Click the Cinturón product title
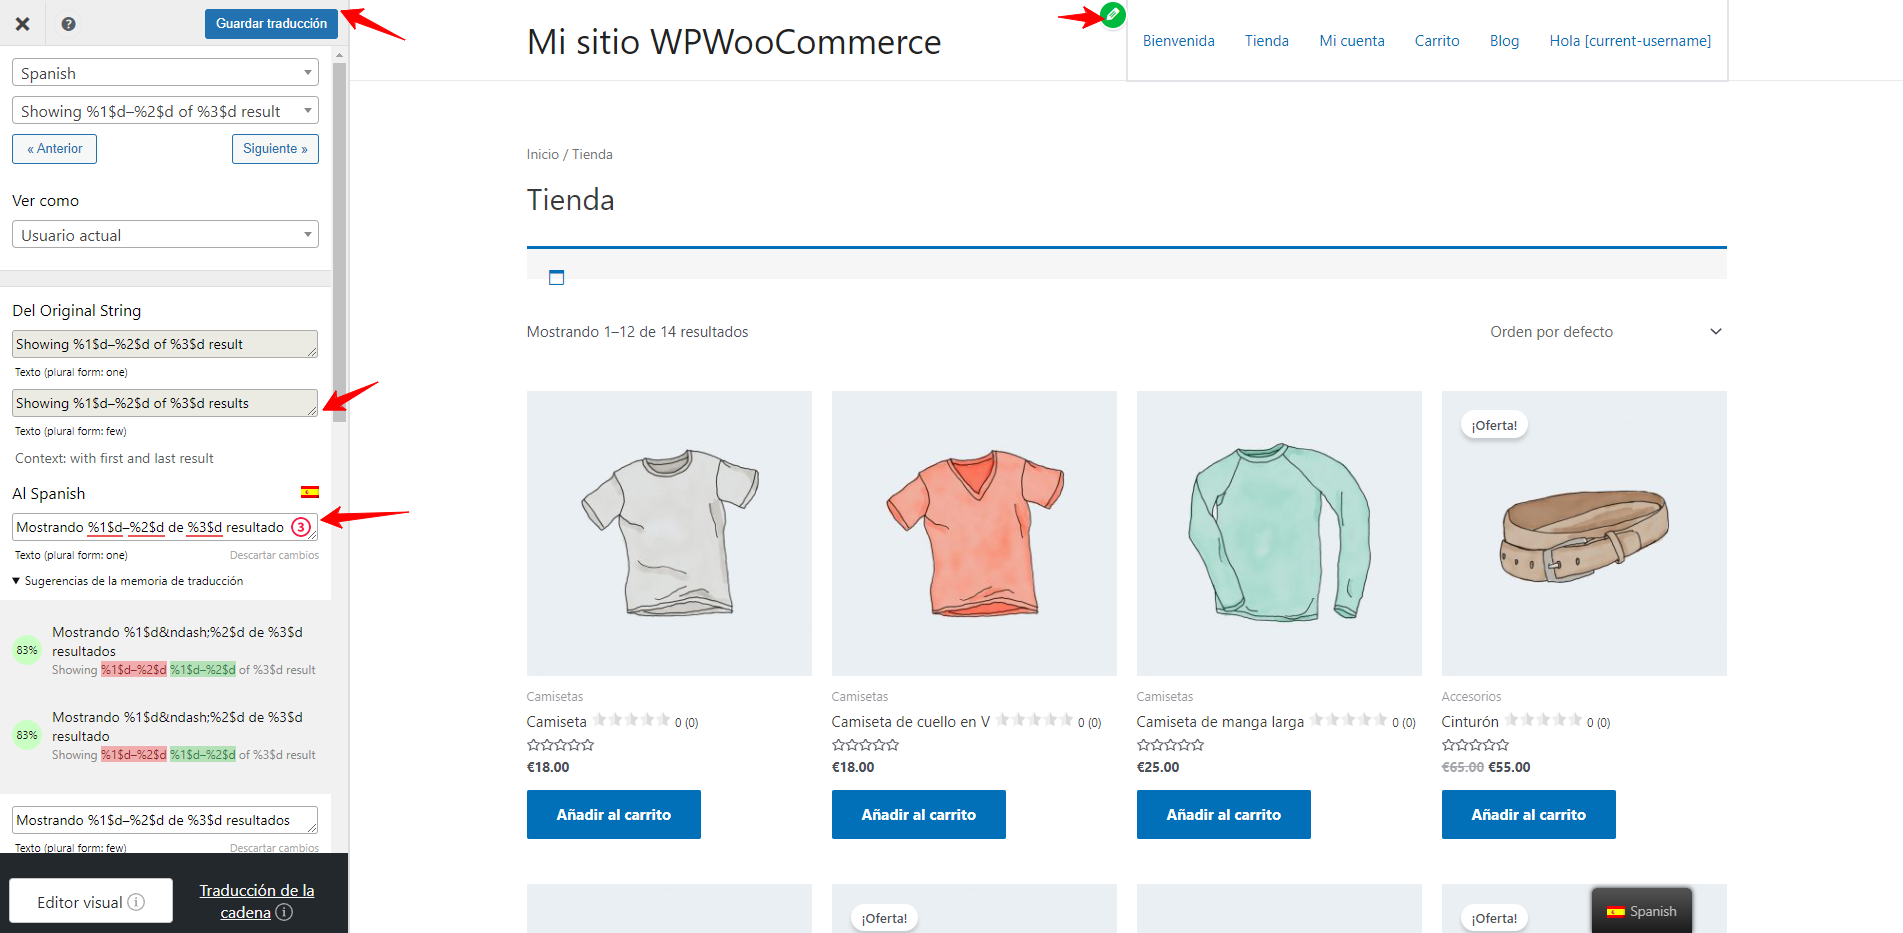1903x933 pixels. [1470, 722]
